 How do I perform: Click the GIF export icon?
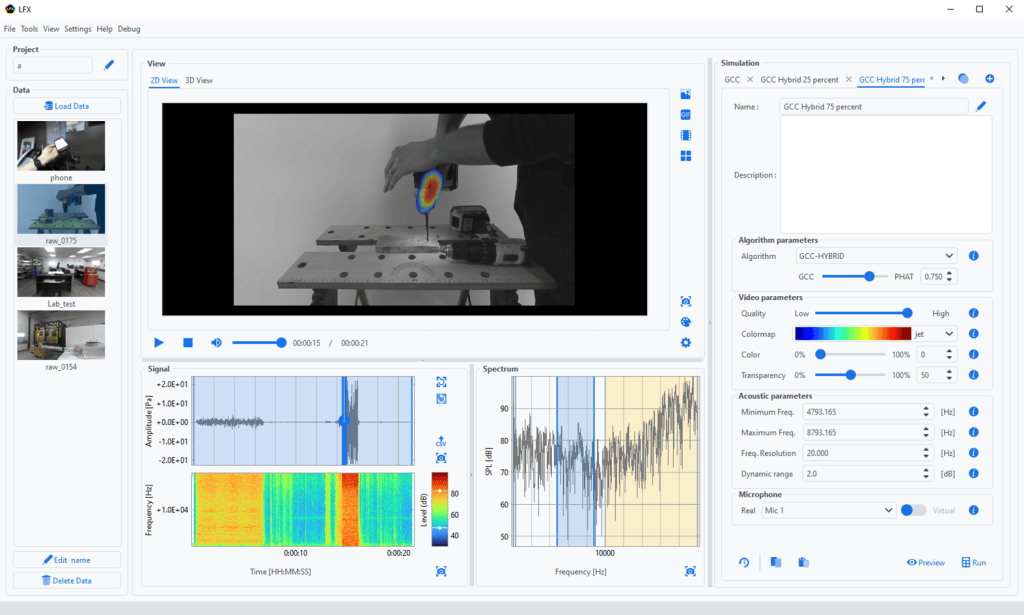[x=686, y=115]
